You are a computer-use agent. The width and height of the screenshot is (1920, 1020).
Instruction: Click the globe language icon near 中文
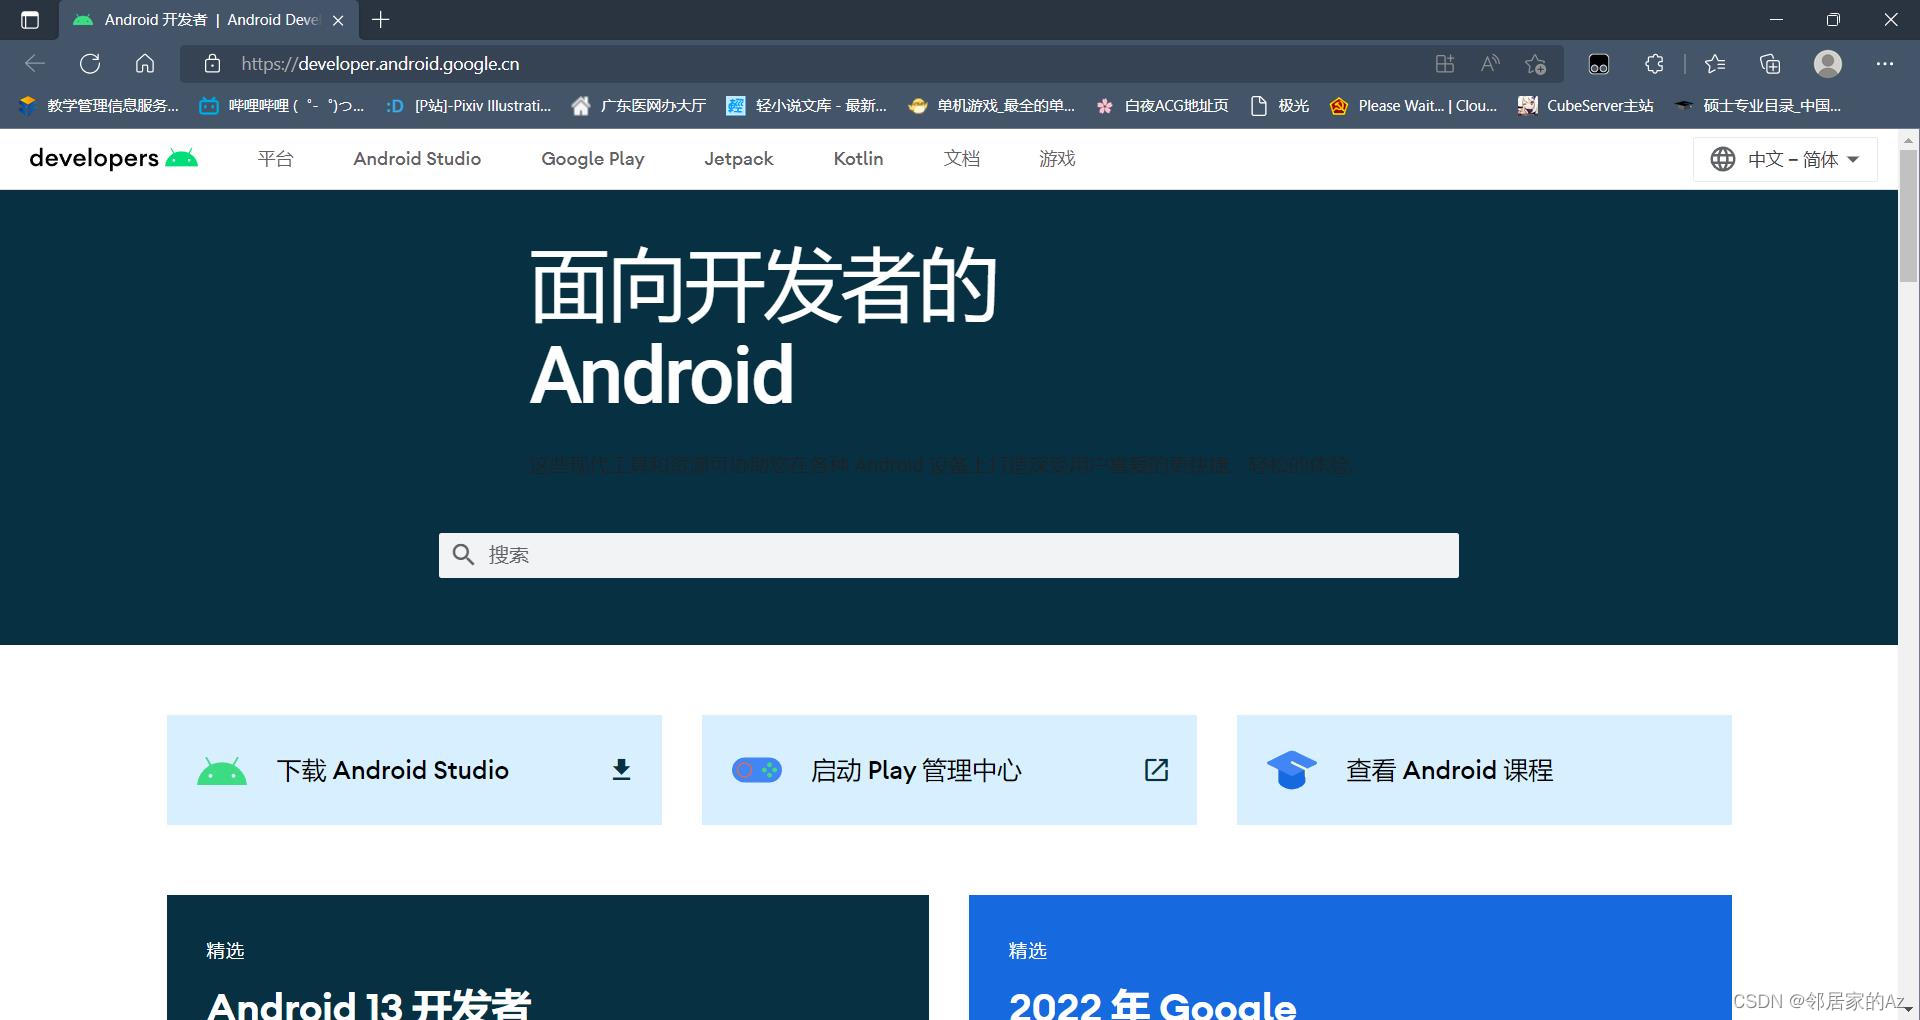[x=1722, y=158]
